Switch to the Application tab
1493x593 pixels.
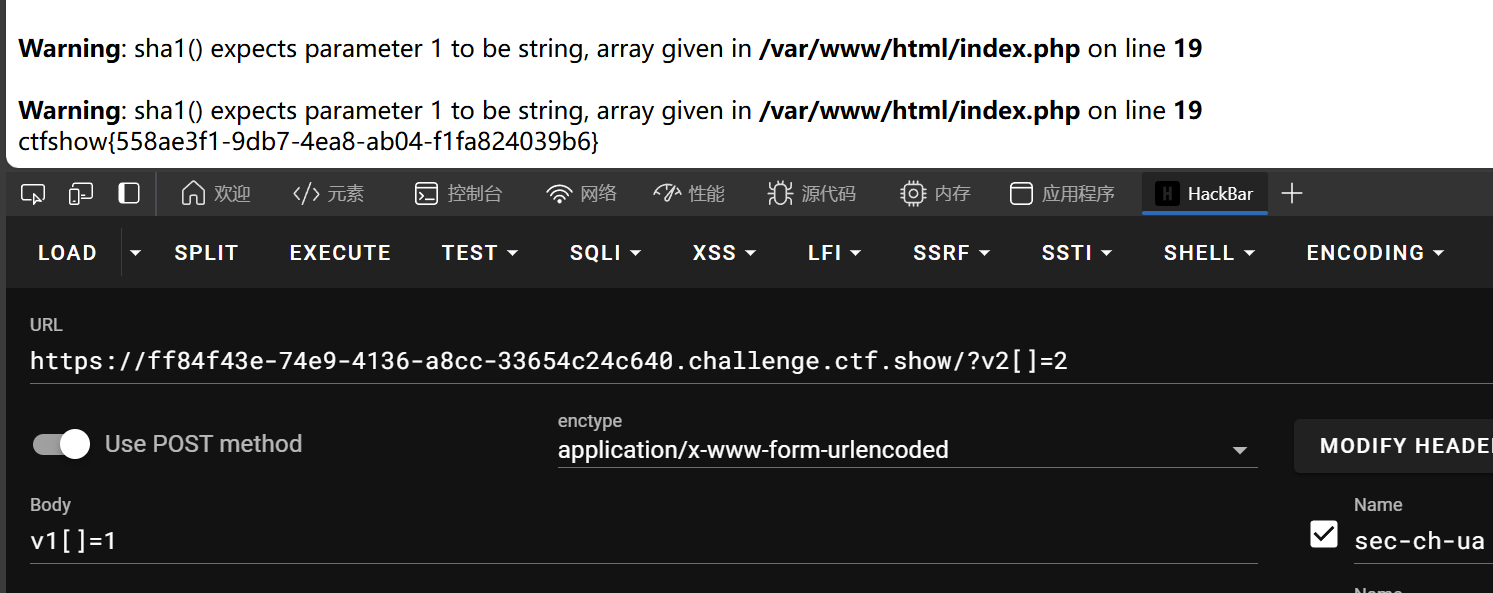(1062, 194)
